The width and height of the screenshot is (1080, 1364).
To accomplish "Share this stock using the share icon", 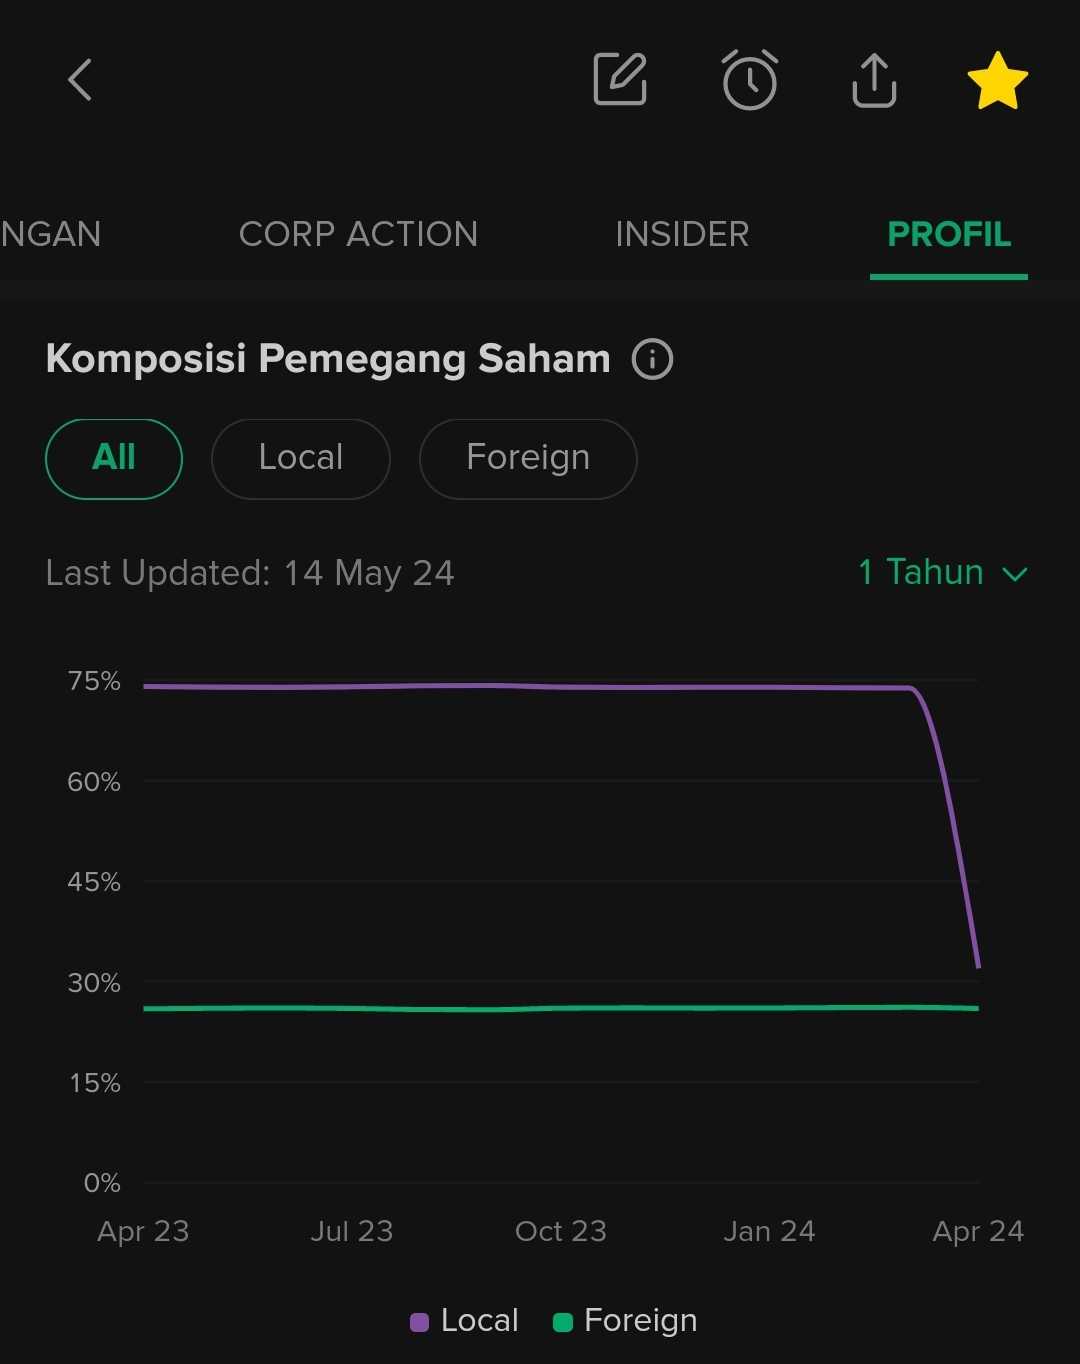I will pos(873,80).
